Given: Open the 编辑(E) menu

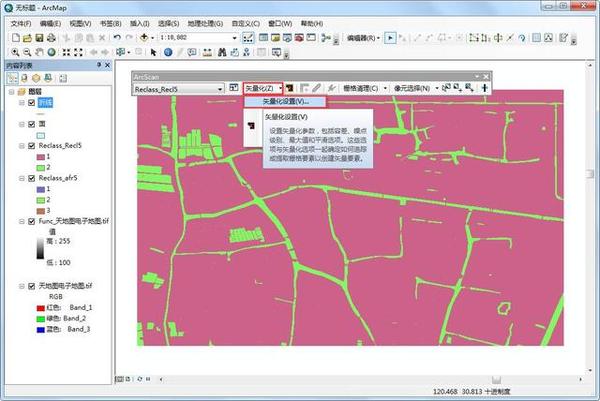Looking at the screenshot, I should tap(50, 23).
